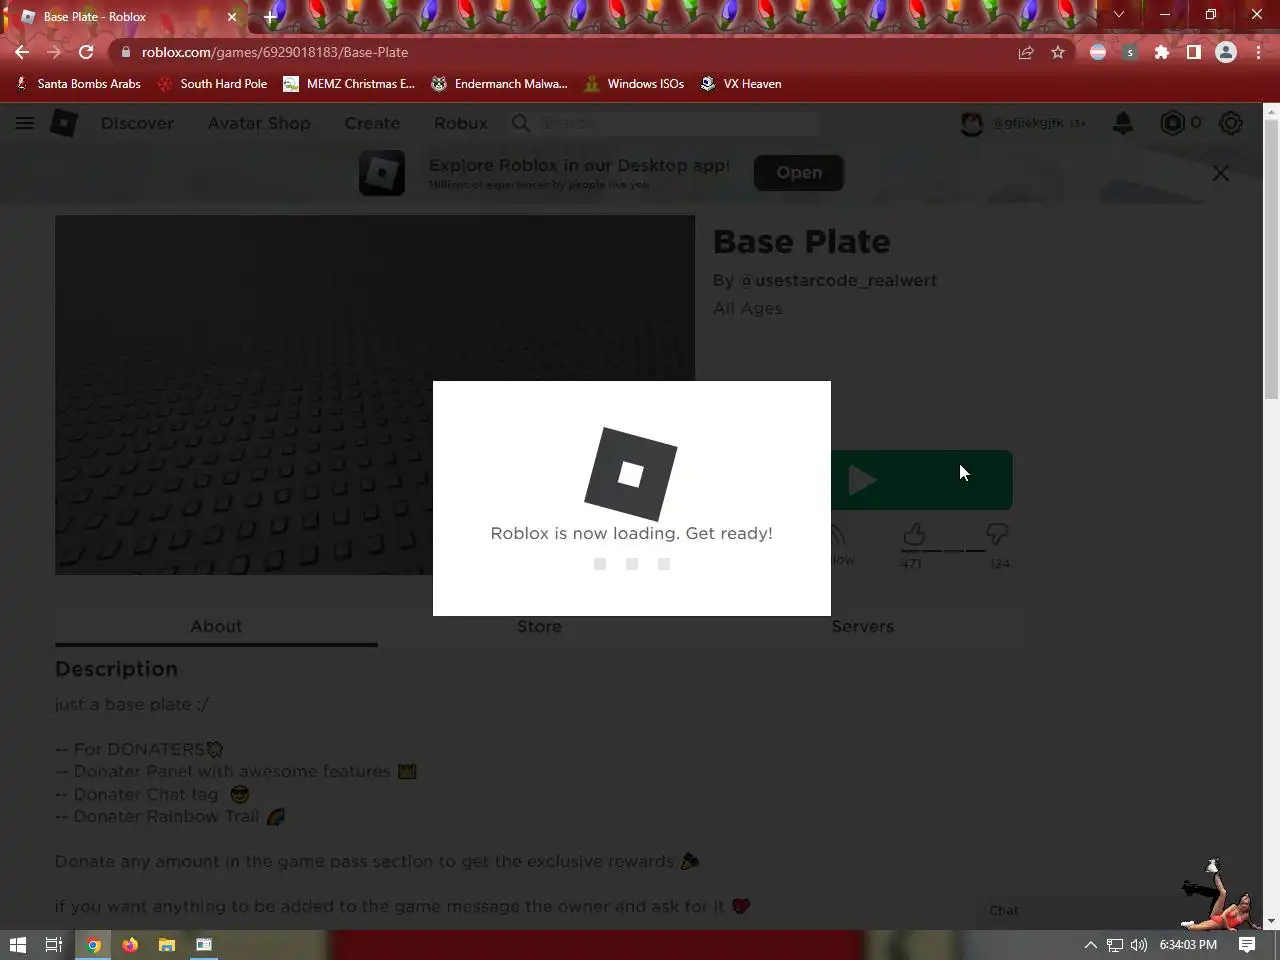The height and width of the screenshot is (960, 1280).
Task: Open the South Hard Pole bookmark
Action: (212, 84)
